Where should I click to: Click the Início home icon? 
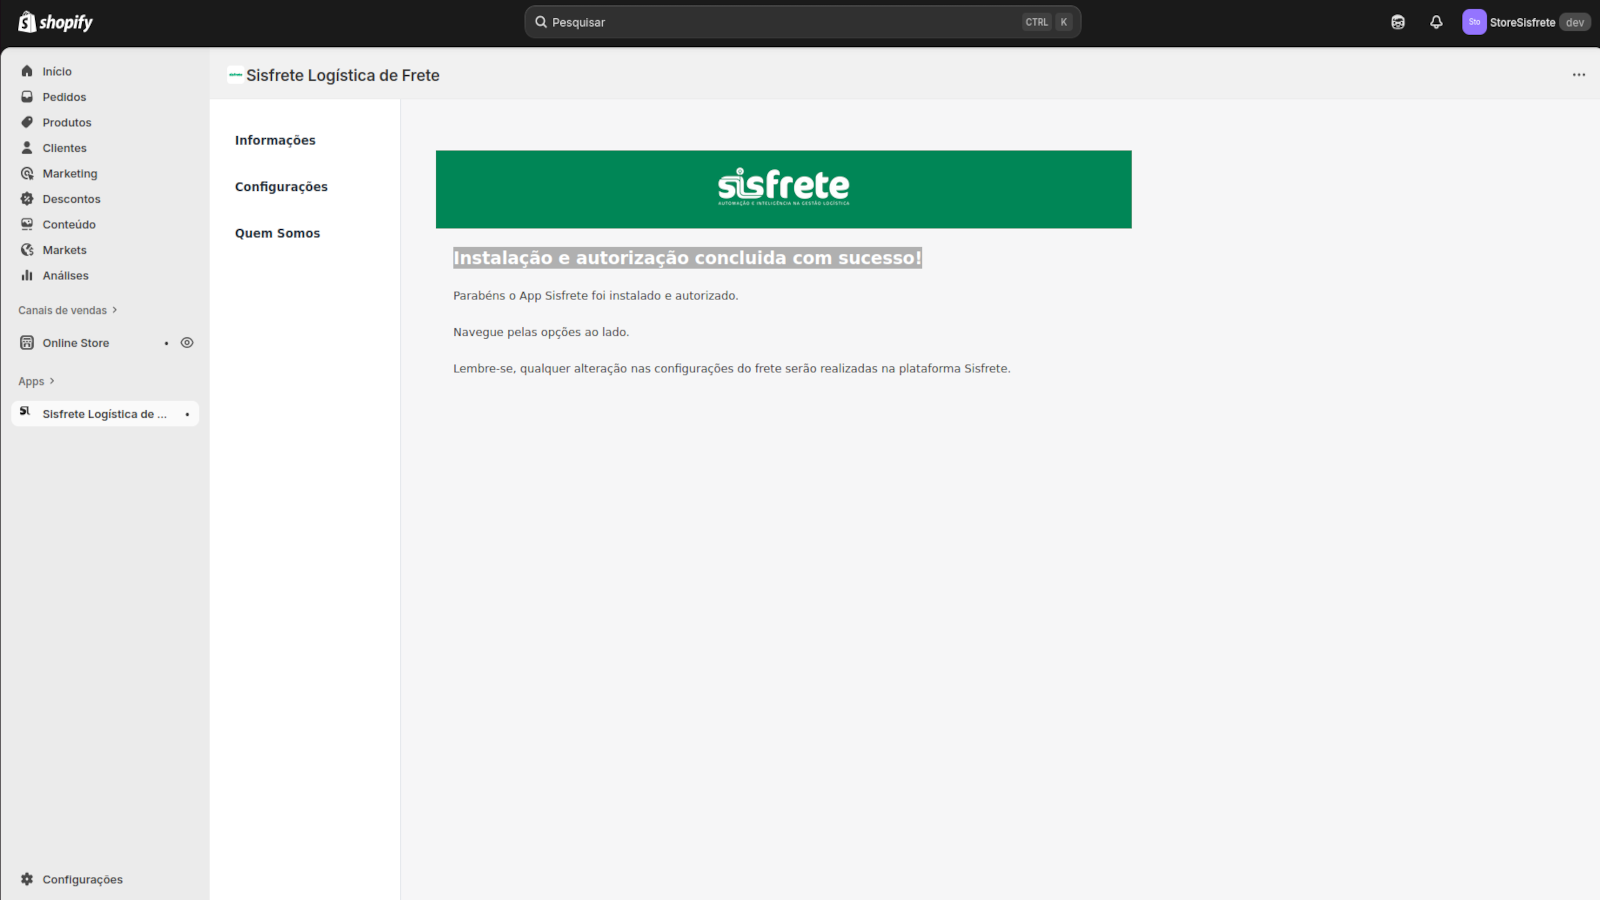(27, 71)
